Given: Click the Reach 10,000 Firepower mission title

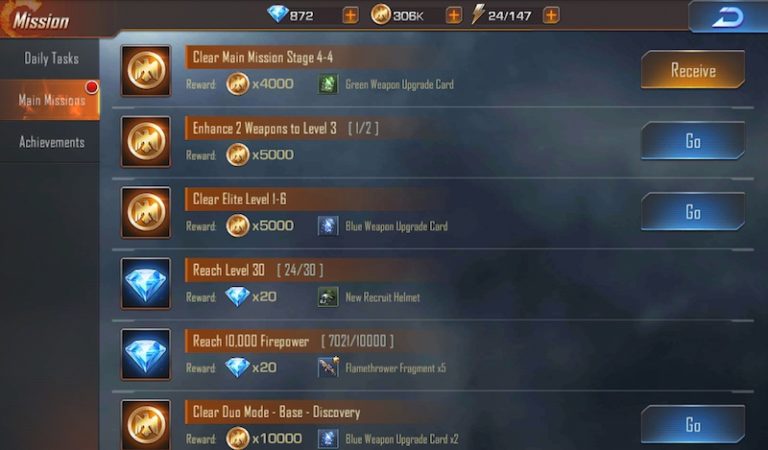Looking at the screenshot, I should 251,341.
